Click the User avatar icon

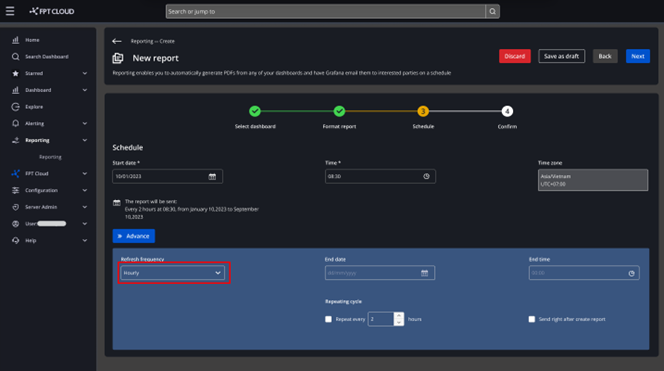(x=16, y=224)
